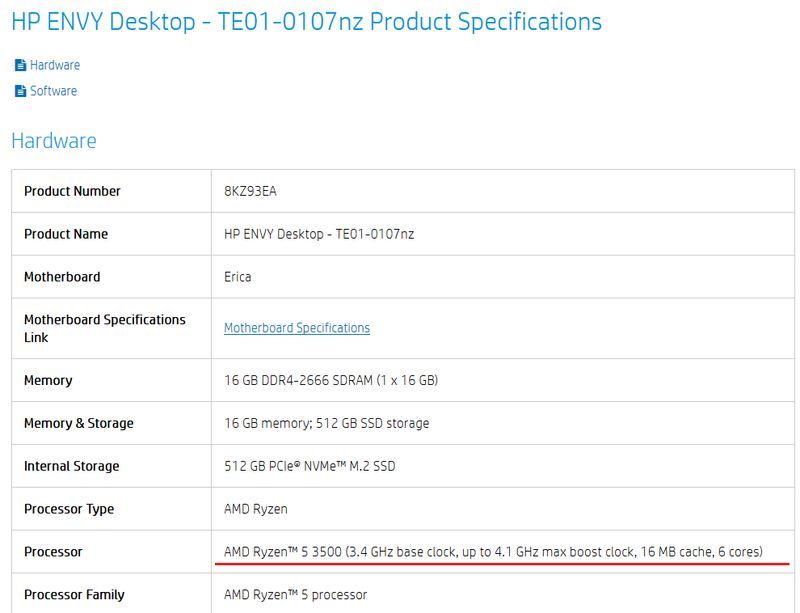Select the AMD Ryzen processor type value
This screenshot has height=613, width=800.
tap(256, 509)
